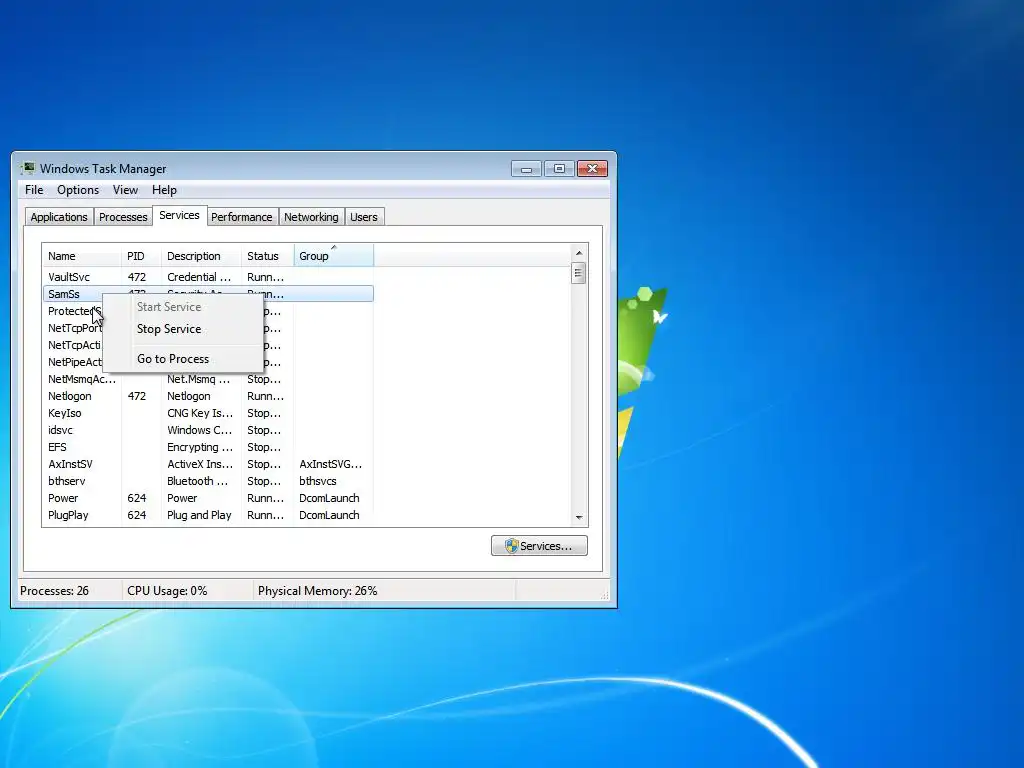Switch to the Applications tab
This screenshot has height=768, width=1024.
click(59, 217)
